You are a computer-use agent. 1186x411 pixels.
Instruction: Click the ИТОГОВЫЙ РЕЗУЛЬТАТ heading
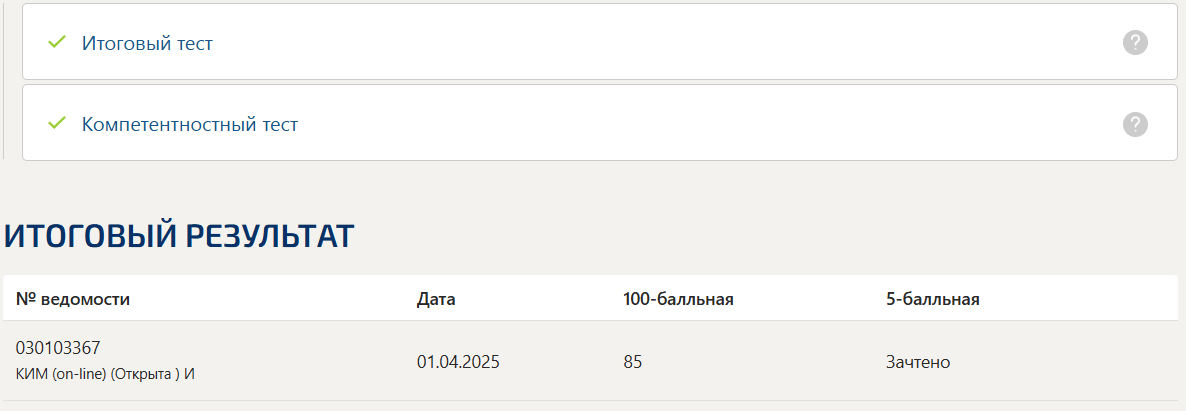[179, 236]
